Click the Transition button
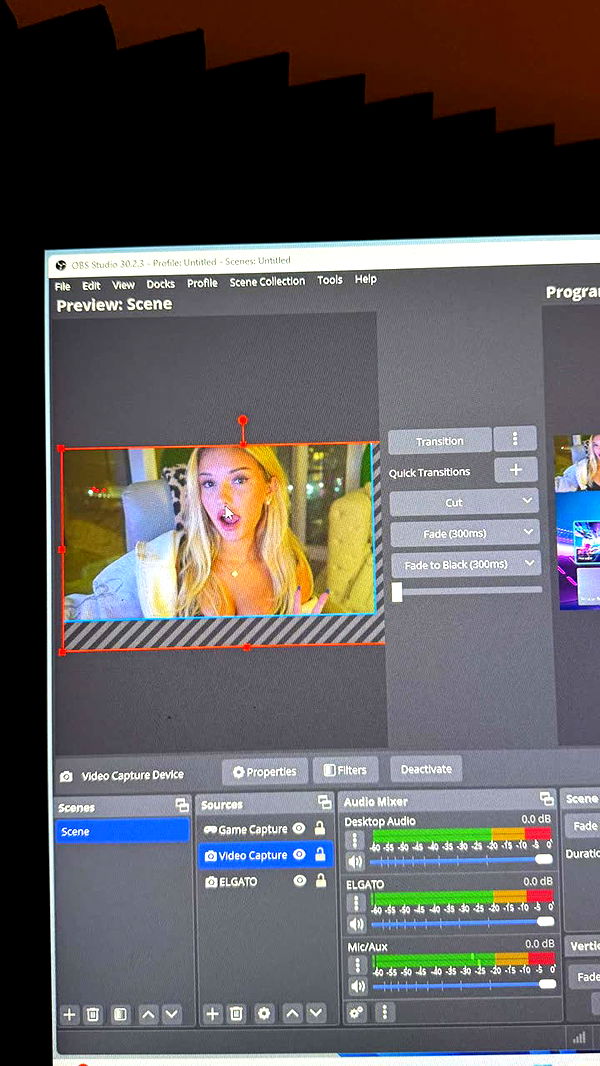600x1066 pixels. [x=440, y=441]
